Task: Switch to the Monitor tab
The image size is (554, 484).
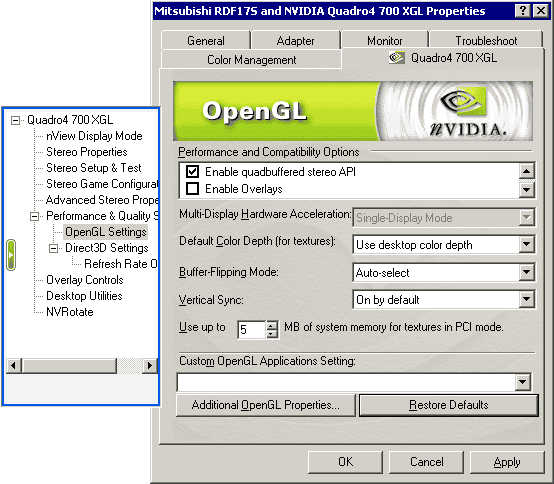Action: (384, 41)
